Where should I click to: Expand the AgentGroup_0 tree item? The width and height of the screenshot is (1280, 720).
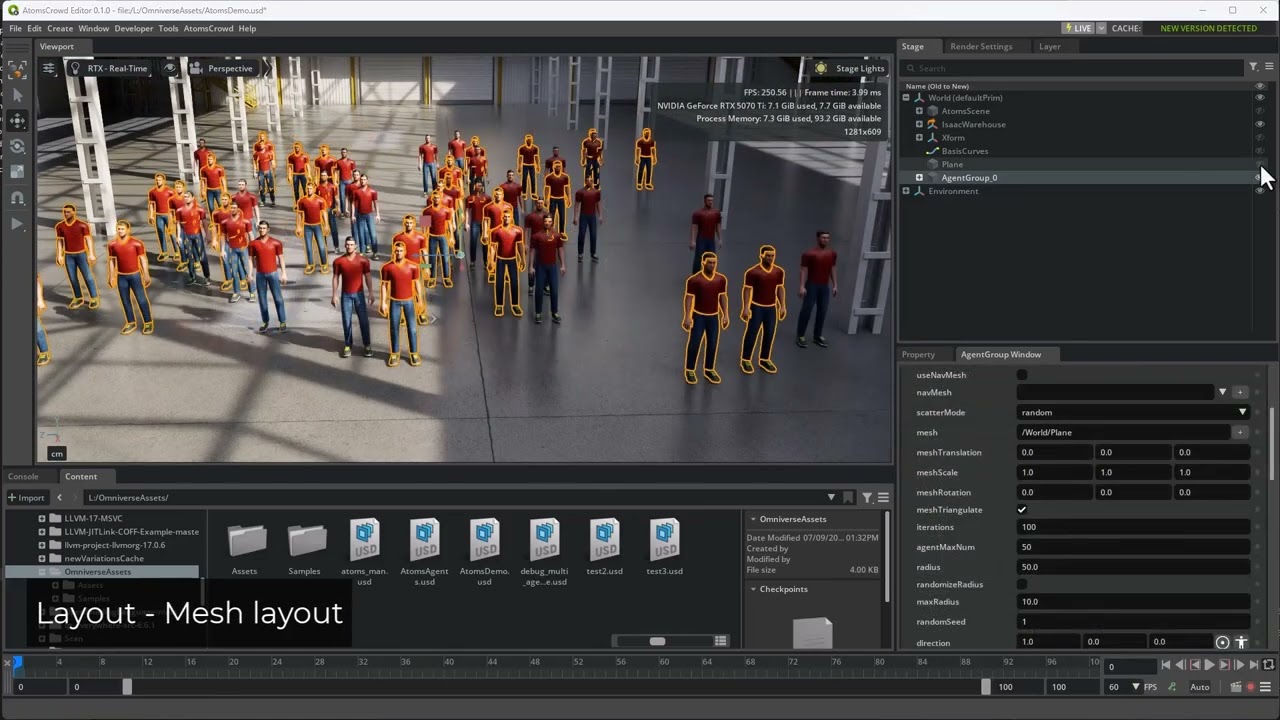pyautogui.click(x=919, y=178)
